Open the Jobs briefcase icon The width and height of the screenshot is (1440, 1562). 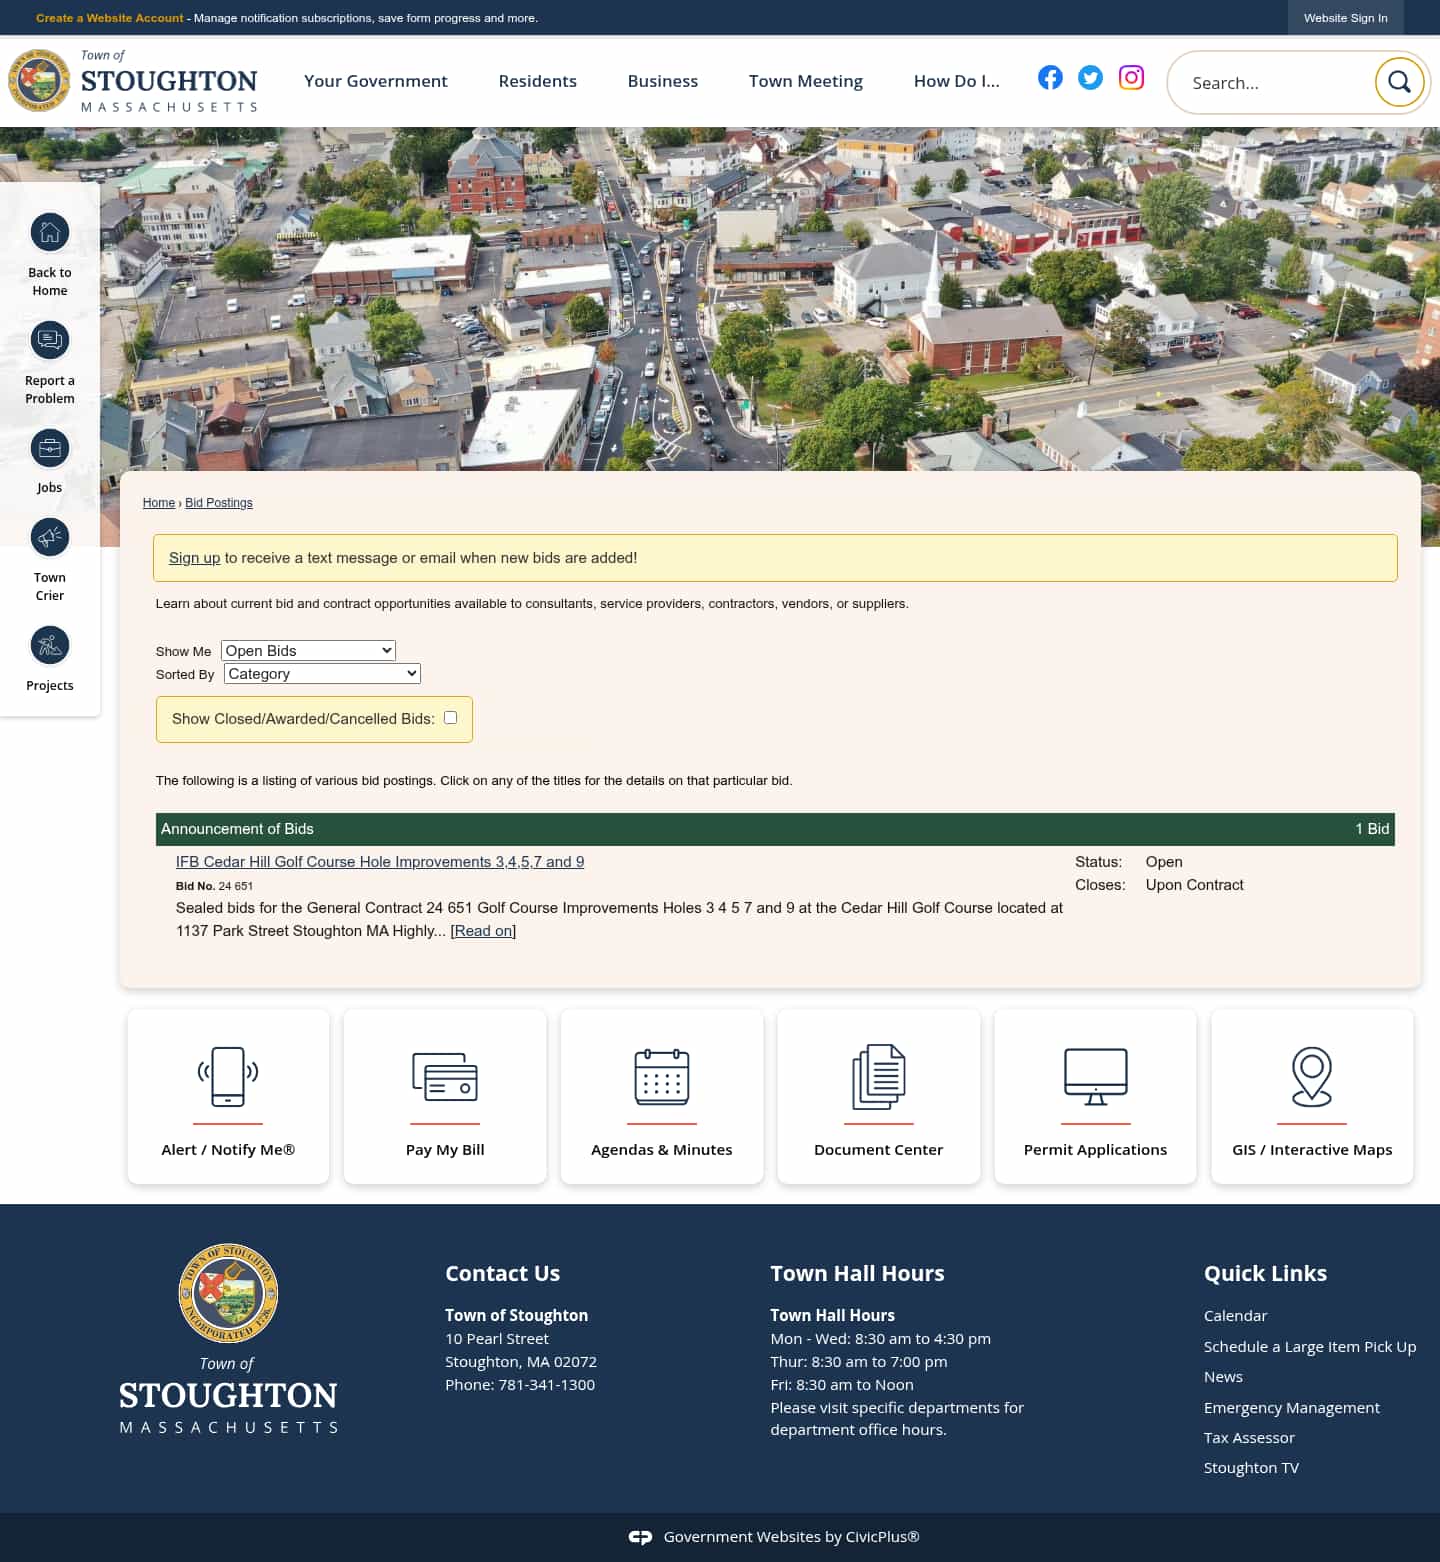click(x=50, y=449)
